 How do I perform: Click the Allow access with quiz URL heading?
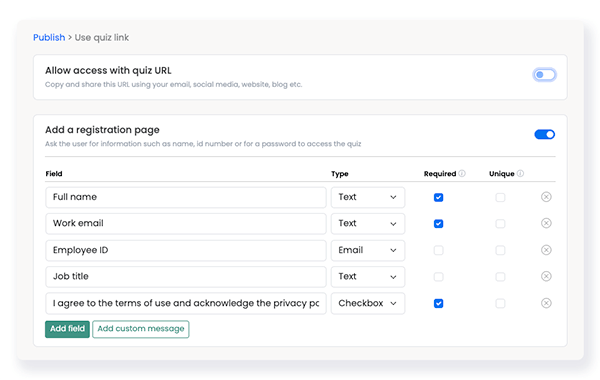(108, 70)
